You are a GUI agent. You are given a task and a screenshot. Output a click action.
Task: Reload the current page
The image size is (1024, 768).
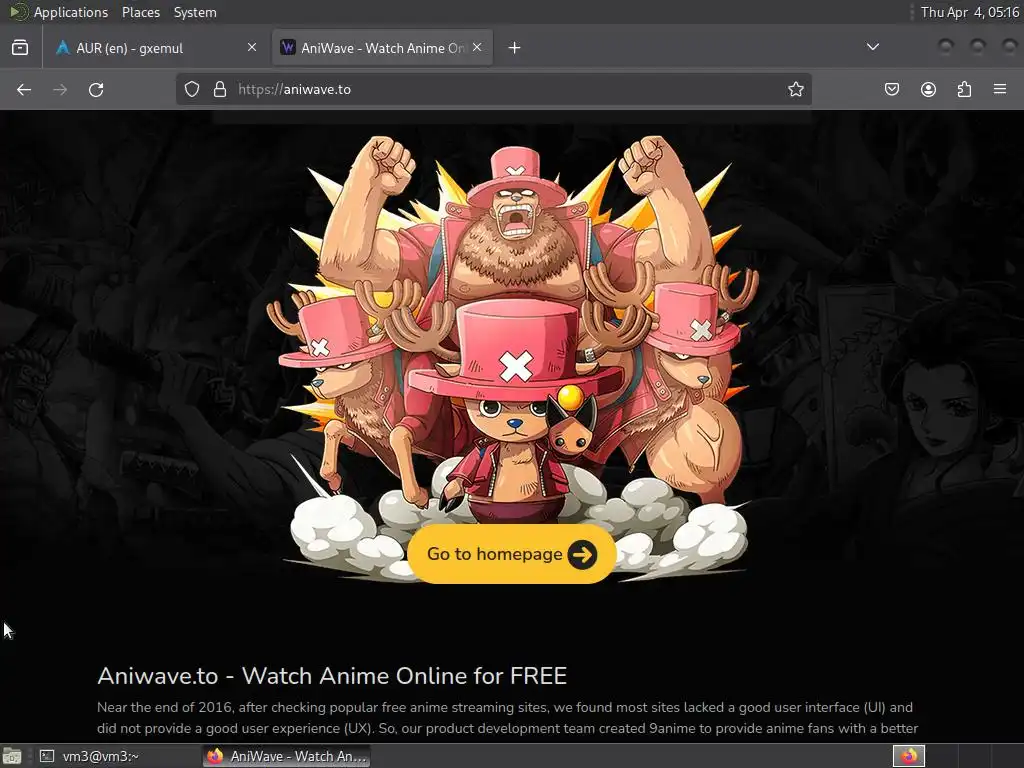point(96,89)
